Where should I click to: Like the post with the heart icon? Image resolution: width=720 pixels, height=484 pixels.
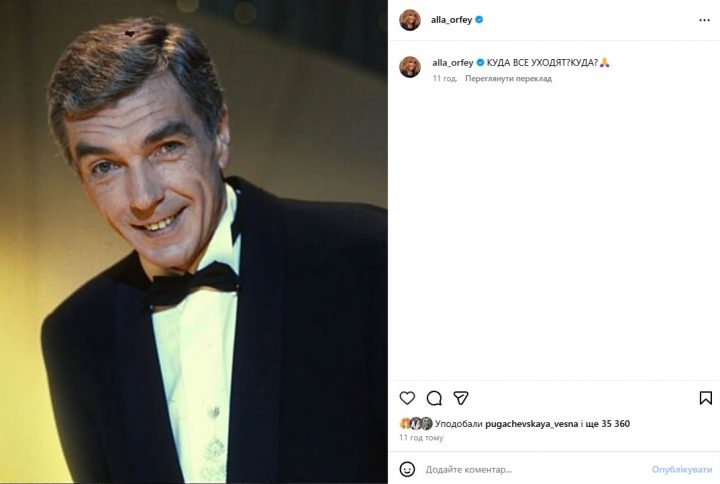[407, 398]
